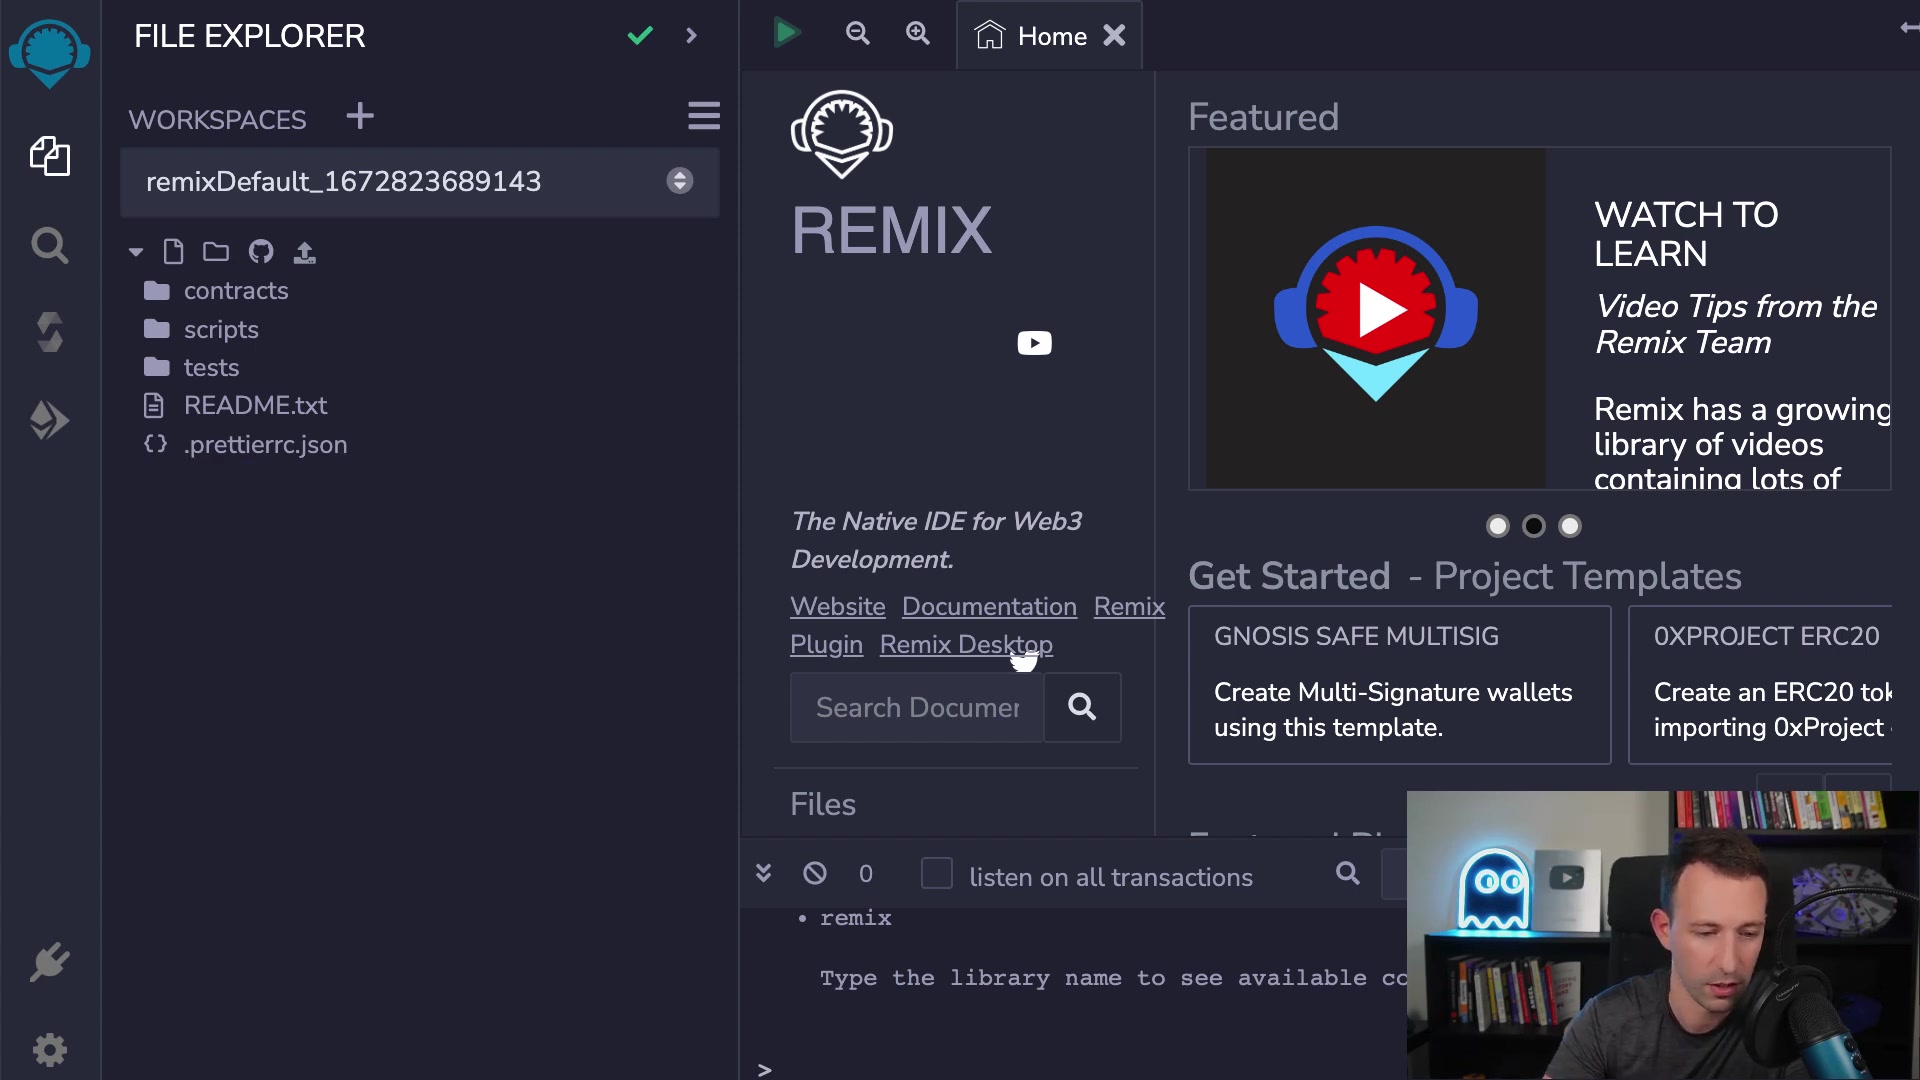Expand the terminal with the double chevron
Screen dimensions: 1920x1080
pos(763,872)
